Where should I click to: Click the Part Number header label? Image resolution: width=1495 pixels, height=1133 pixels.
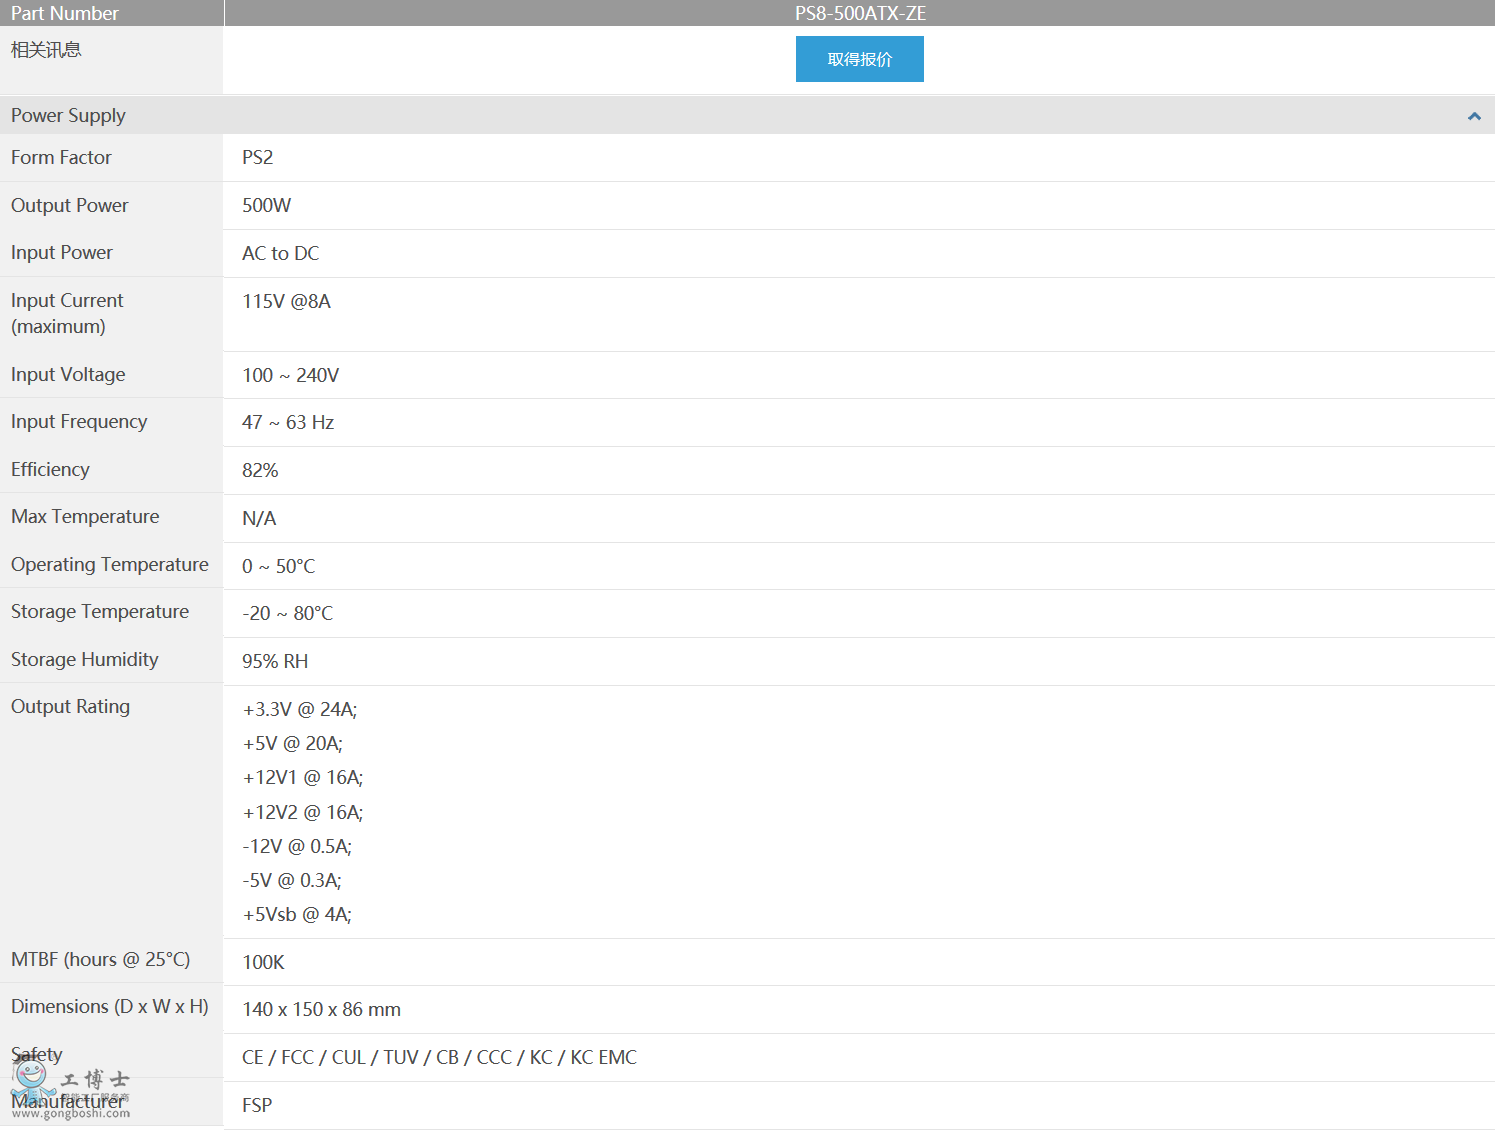pos(65,13)
